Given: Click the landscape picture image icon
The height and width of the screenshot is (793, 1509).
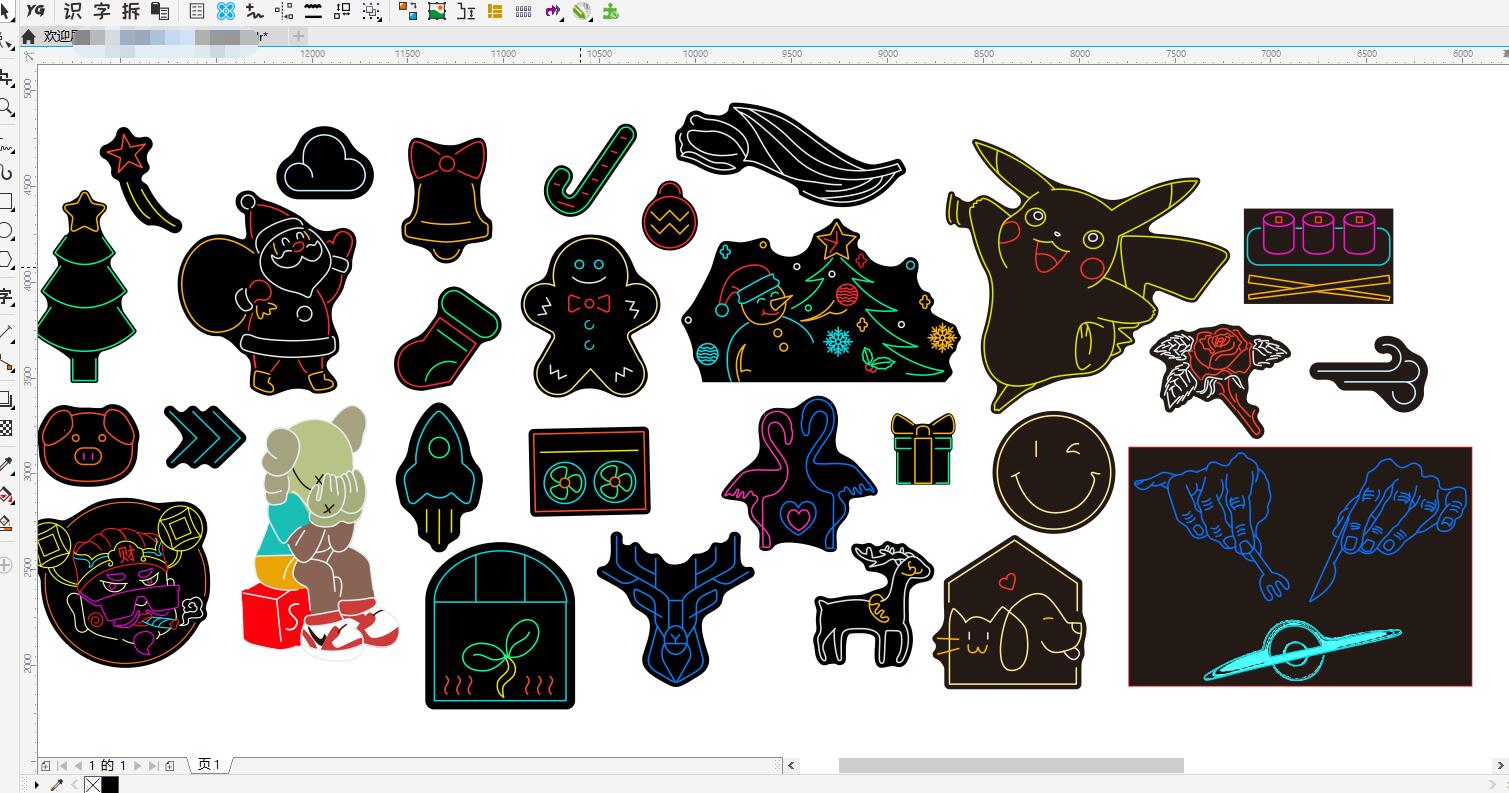Looking at the screenshot, I should pyautogui.click(x=437, y=11).
